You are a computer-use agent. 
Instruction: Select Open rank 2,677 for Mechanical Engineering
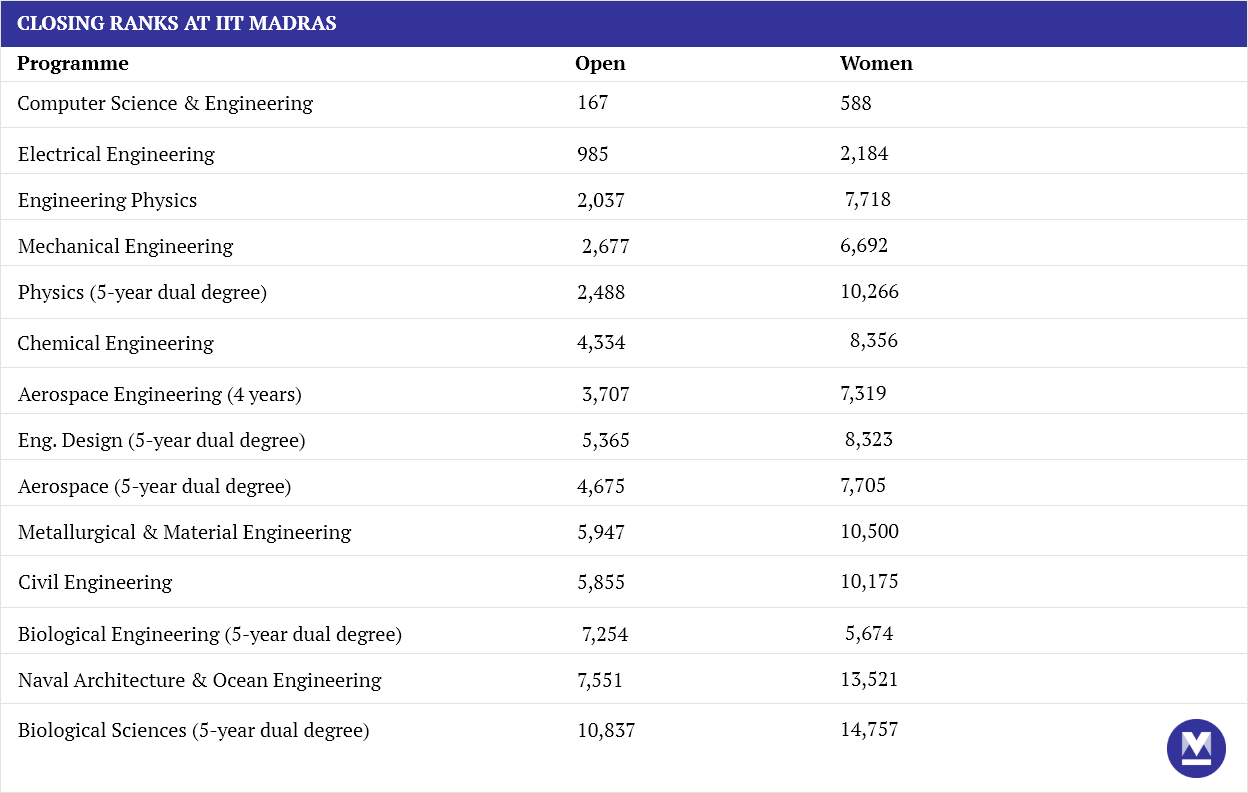click(x=606, y=247)
